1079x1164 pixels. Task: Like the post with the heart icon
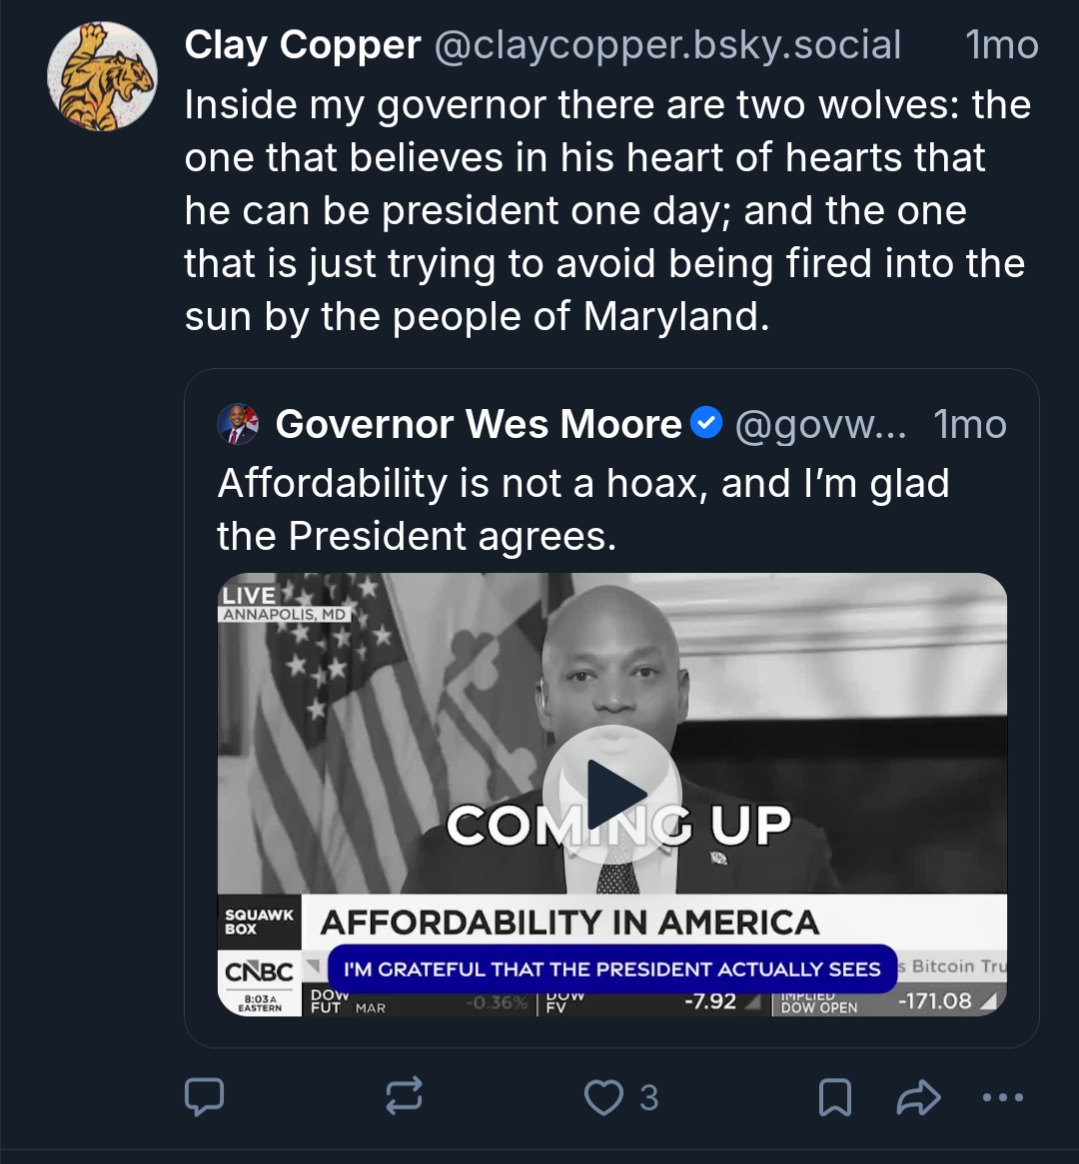[x=603, y=1097]
